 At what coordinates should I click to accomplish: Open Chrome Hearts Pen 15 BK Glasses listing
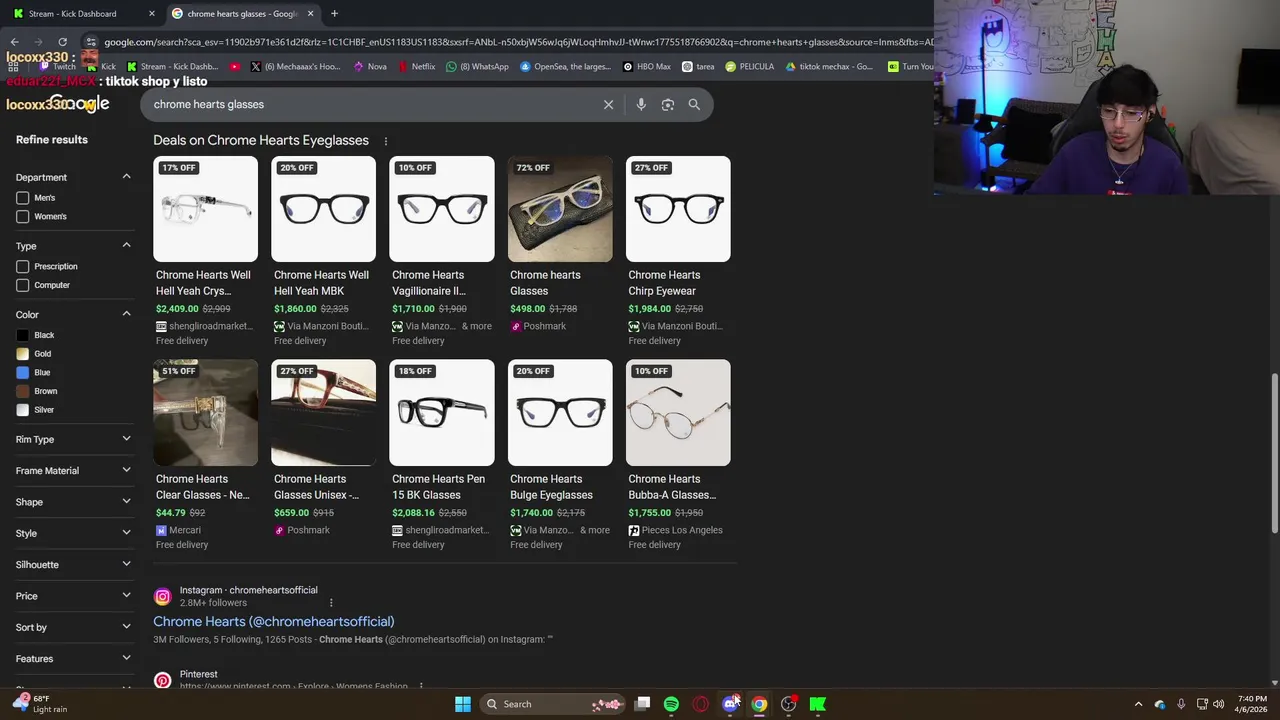pos(438,487)
